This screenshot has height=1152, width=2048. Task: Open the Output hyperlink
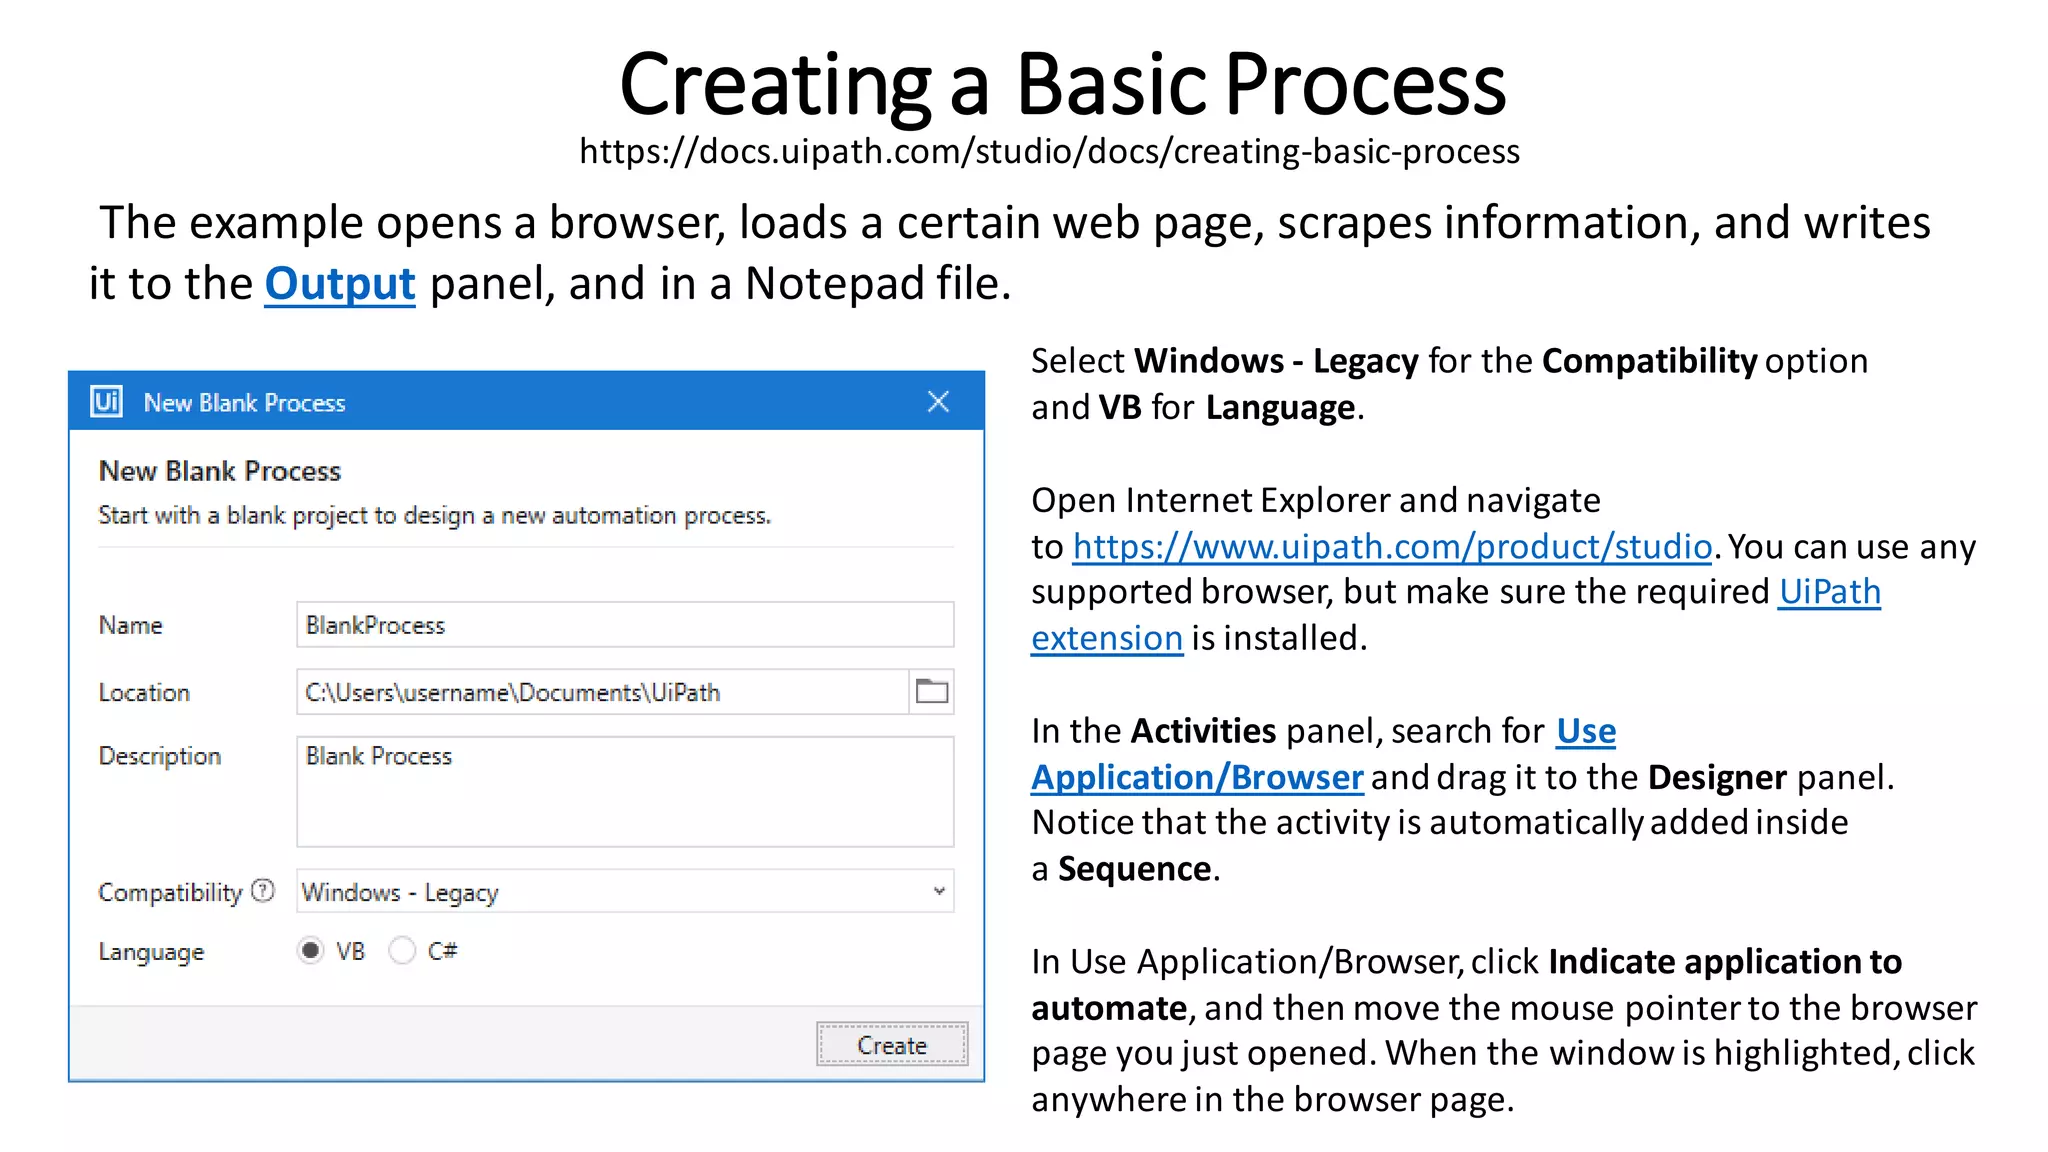click(339, 284)
